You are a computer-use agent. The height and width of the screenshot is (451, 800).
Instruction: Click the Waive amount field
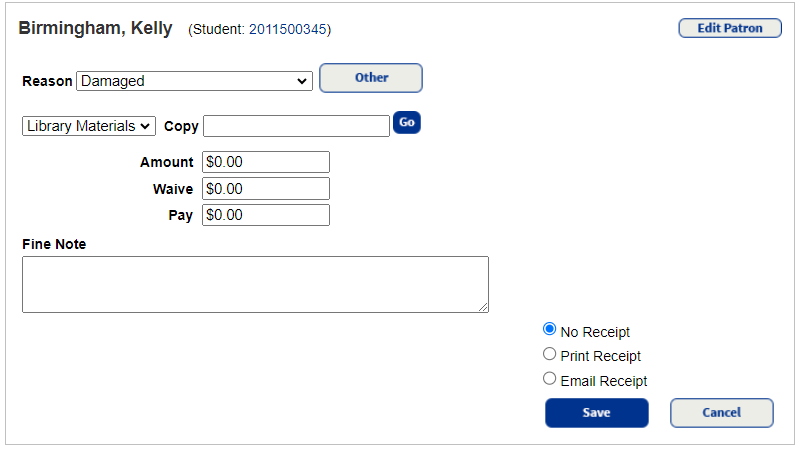click(x=265, y=188)
